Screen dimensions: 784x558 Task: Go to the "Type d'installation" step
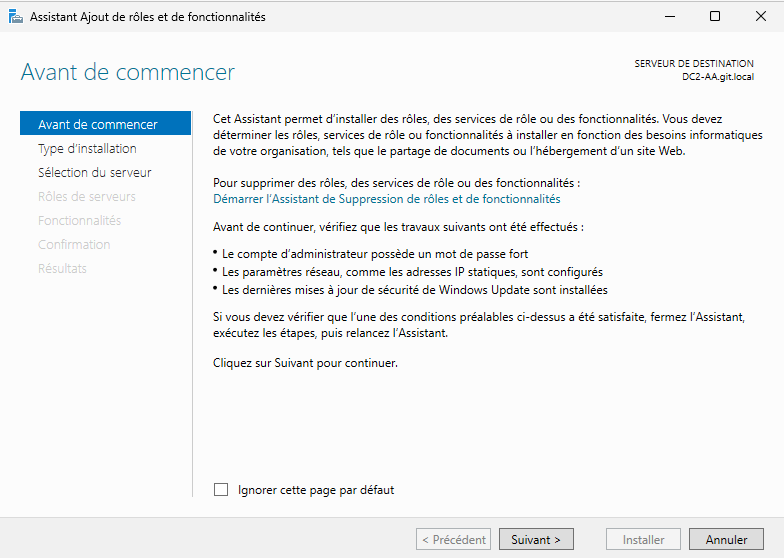click(x=87, y=148)
